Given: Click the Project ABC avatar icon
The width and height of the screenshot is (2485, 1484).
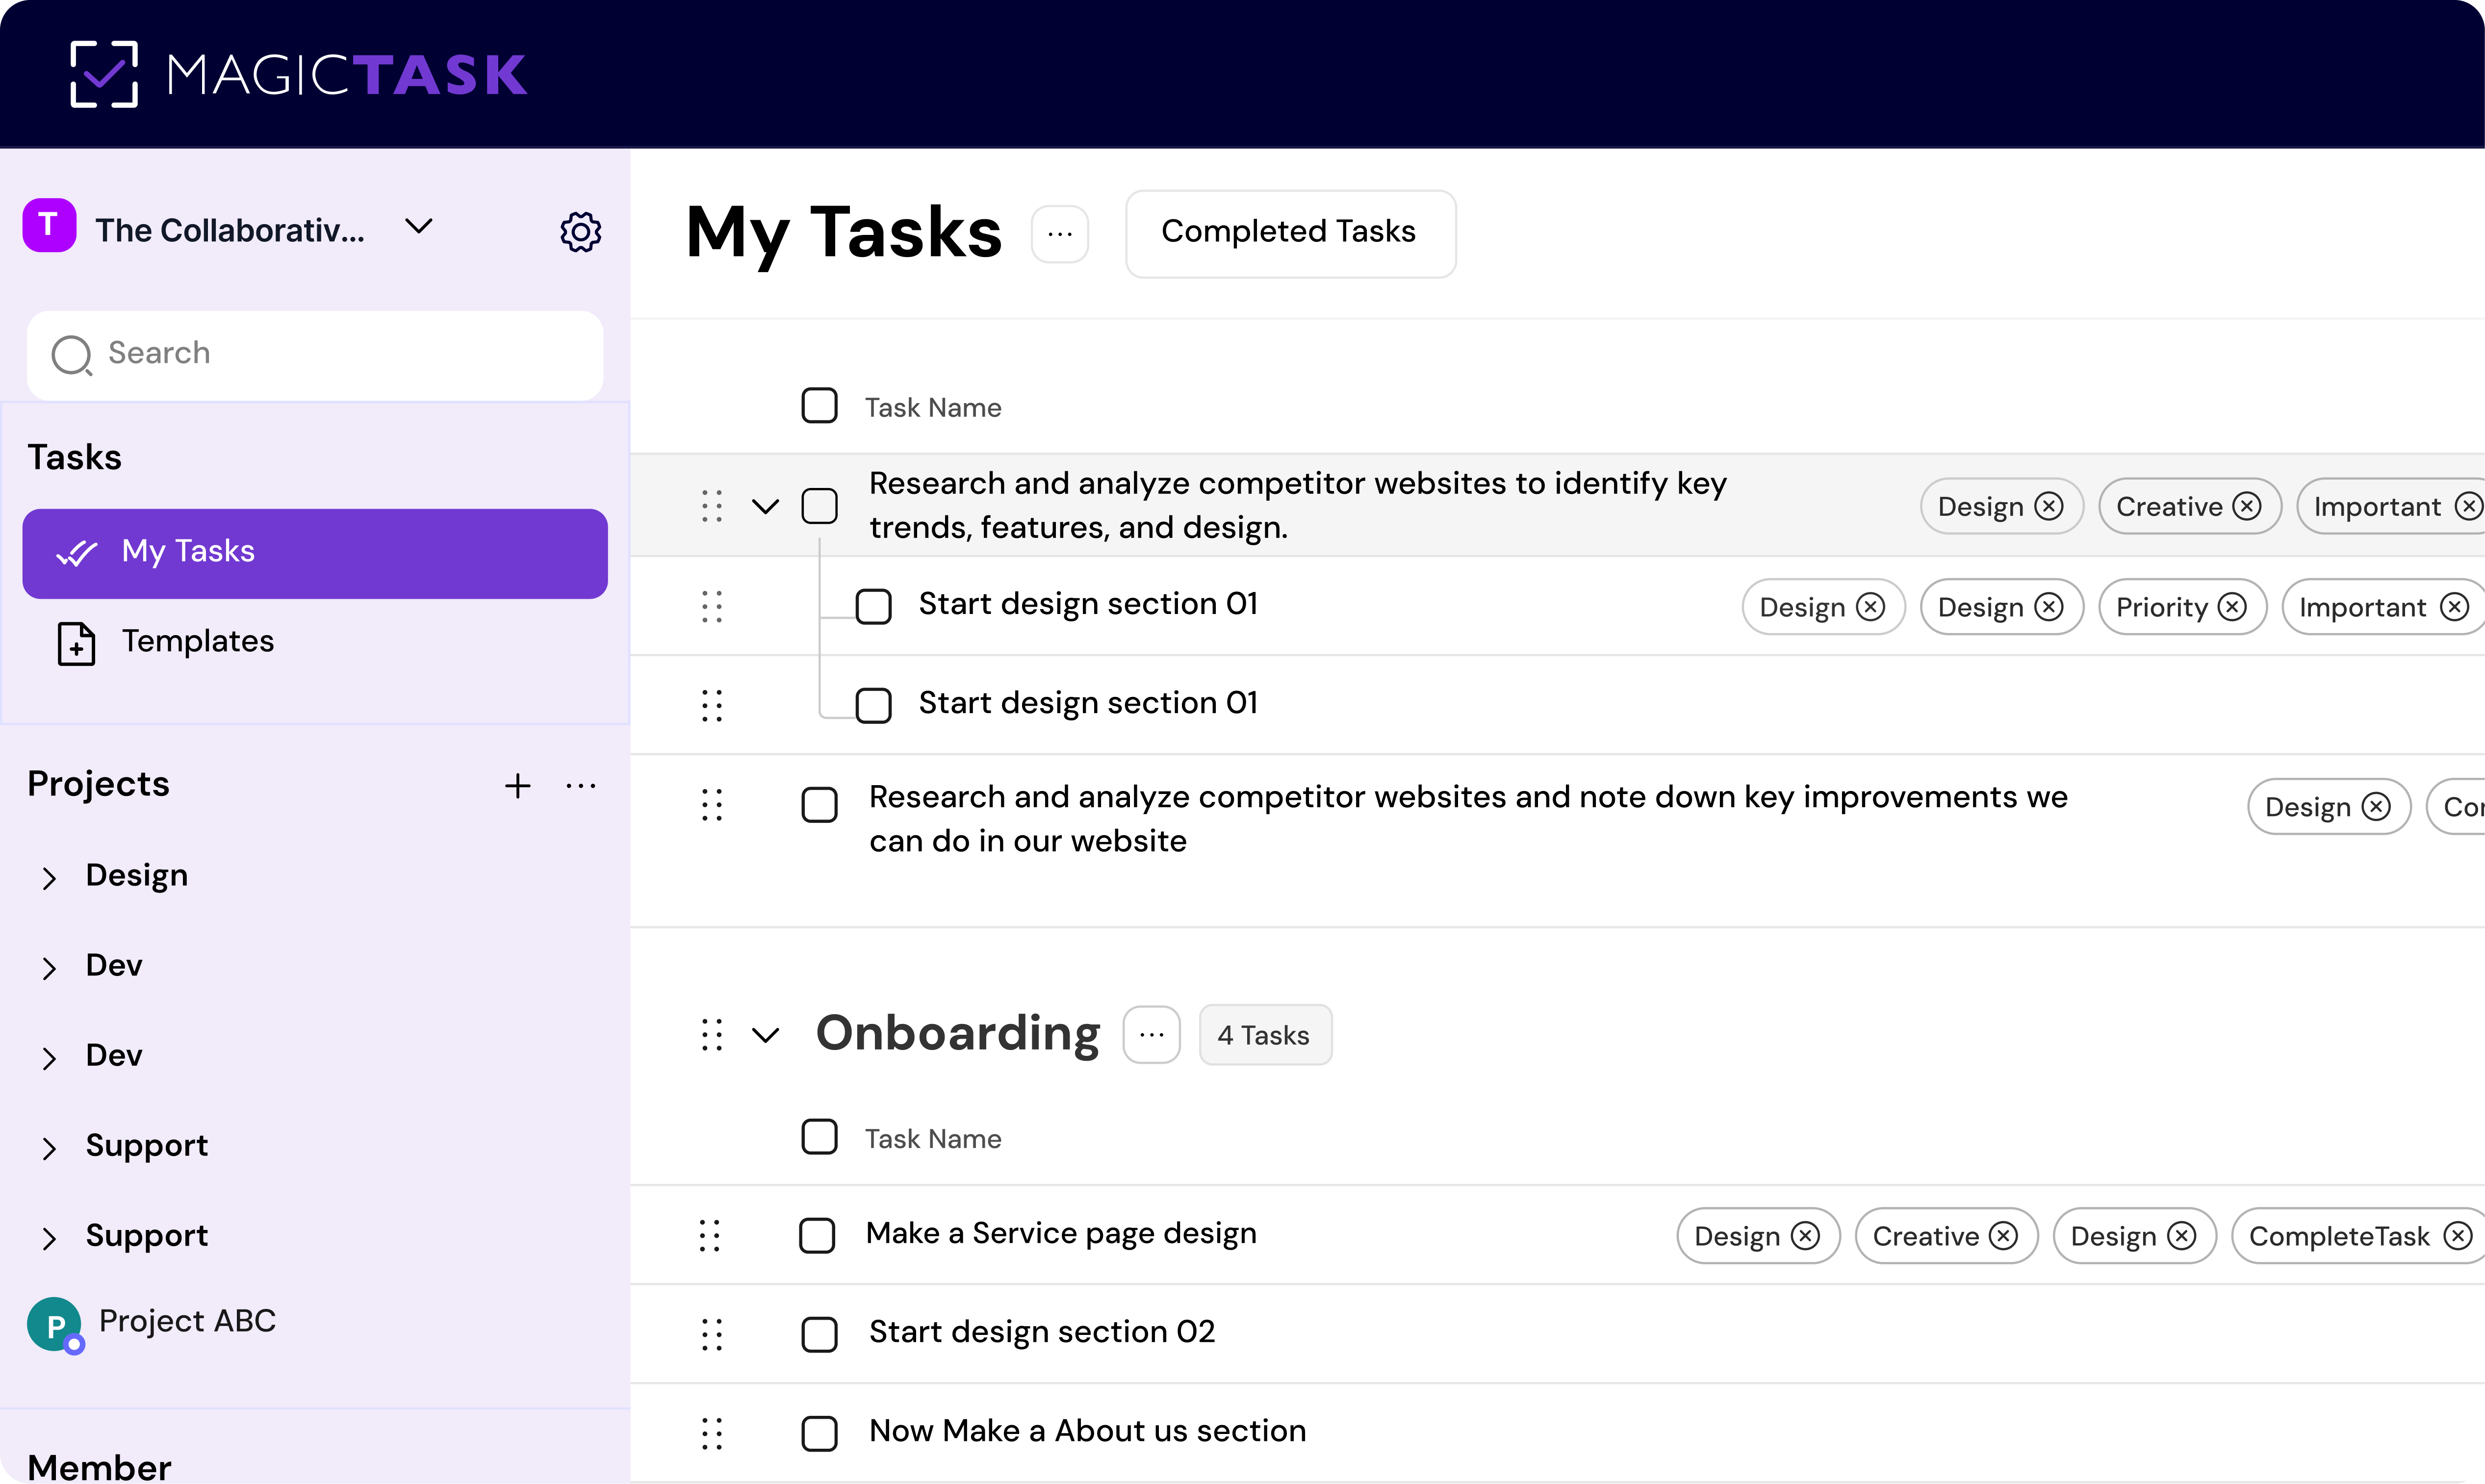Looking at the screenshot, I should click(55, 1324).
